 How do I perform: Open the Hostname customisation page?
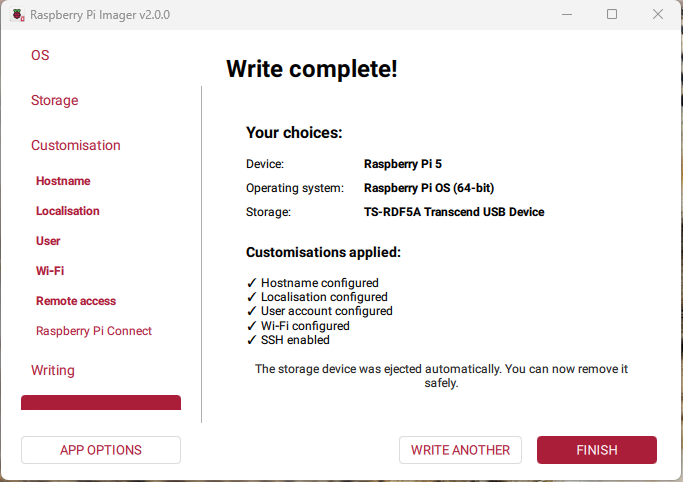63,181
